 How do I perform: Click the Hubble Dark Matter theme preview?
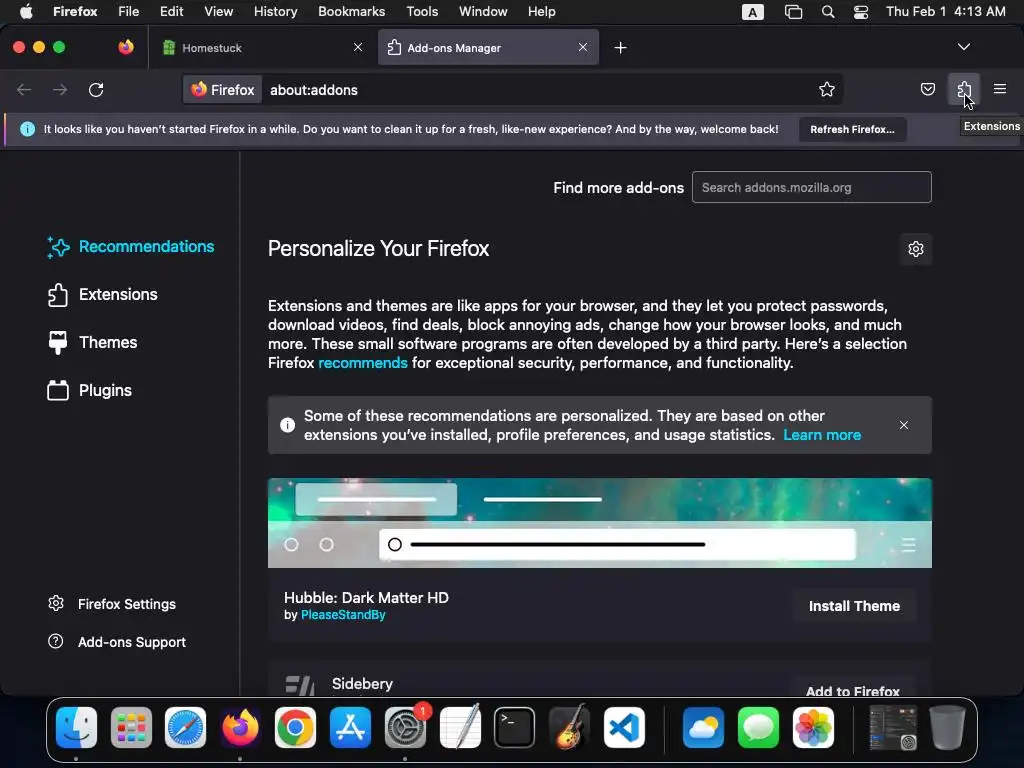click(600, 523)
